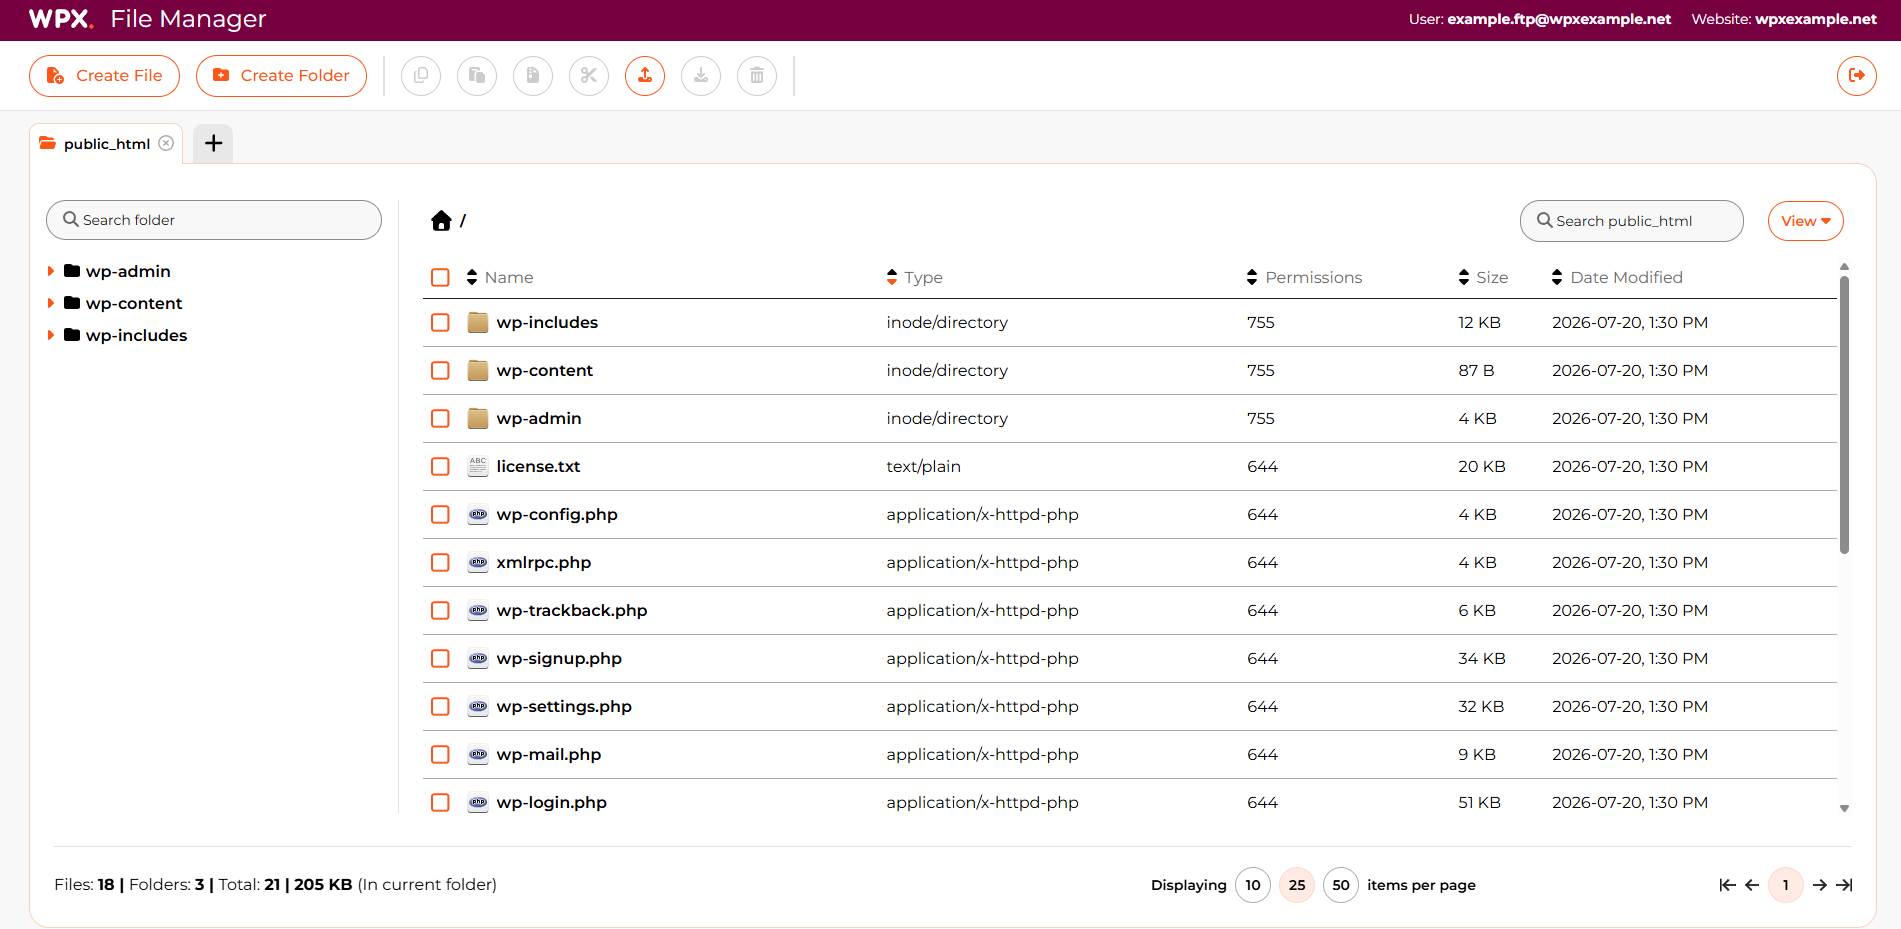Click the Cut scissors icon
The height and width of the screenshot is (929, 1901).
(x=589, y=76)
